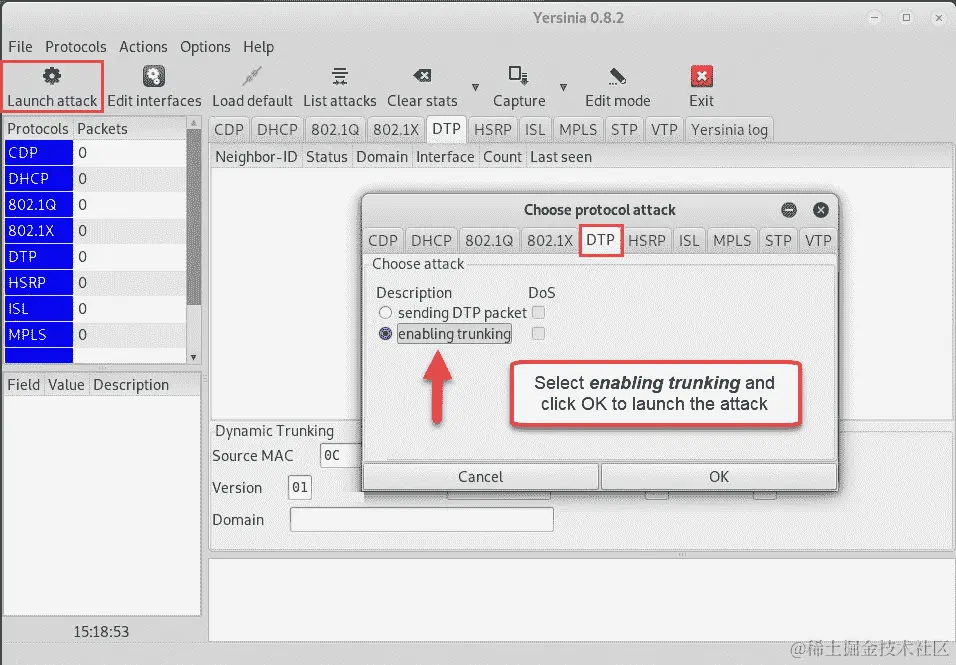This screenshot has height=665, width=956.
Task: Switch to HSRP tab in main window
Action: [x=493, y=130]
